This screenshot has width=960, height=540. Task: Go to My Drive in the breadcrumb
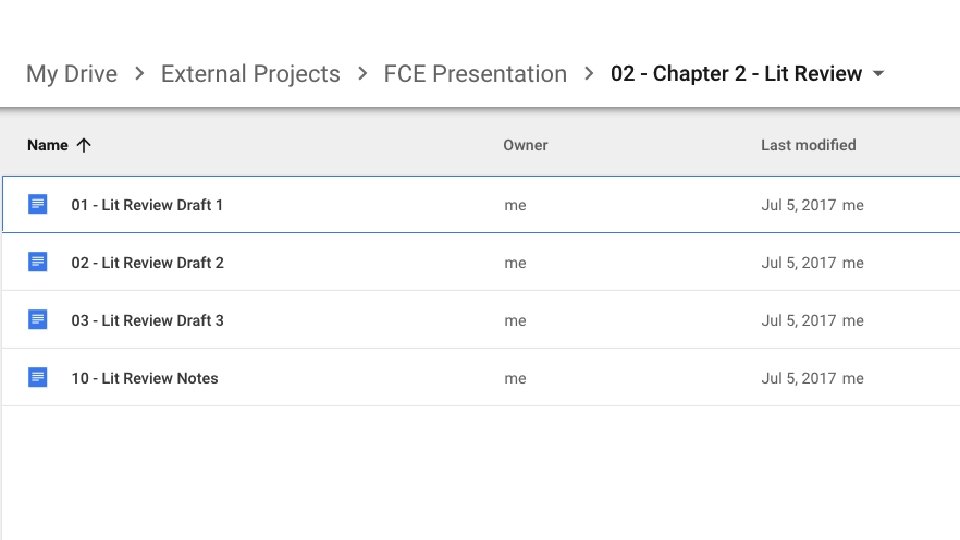click(71, 74)
